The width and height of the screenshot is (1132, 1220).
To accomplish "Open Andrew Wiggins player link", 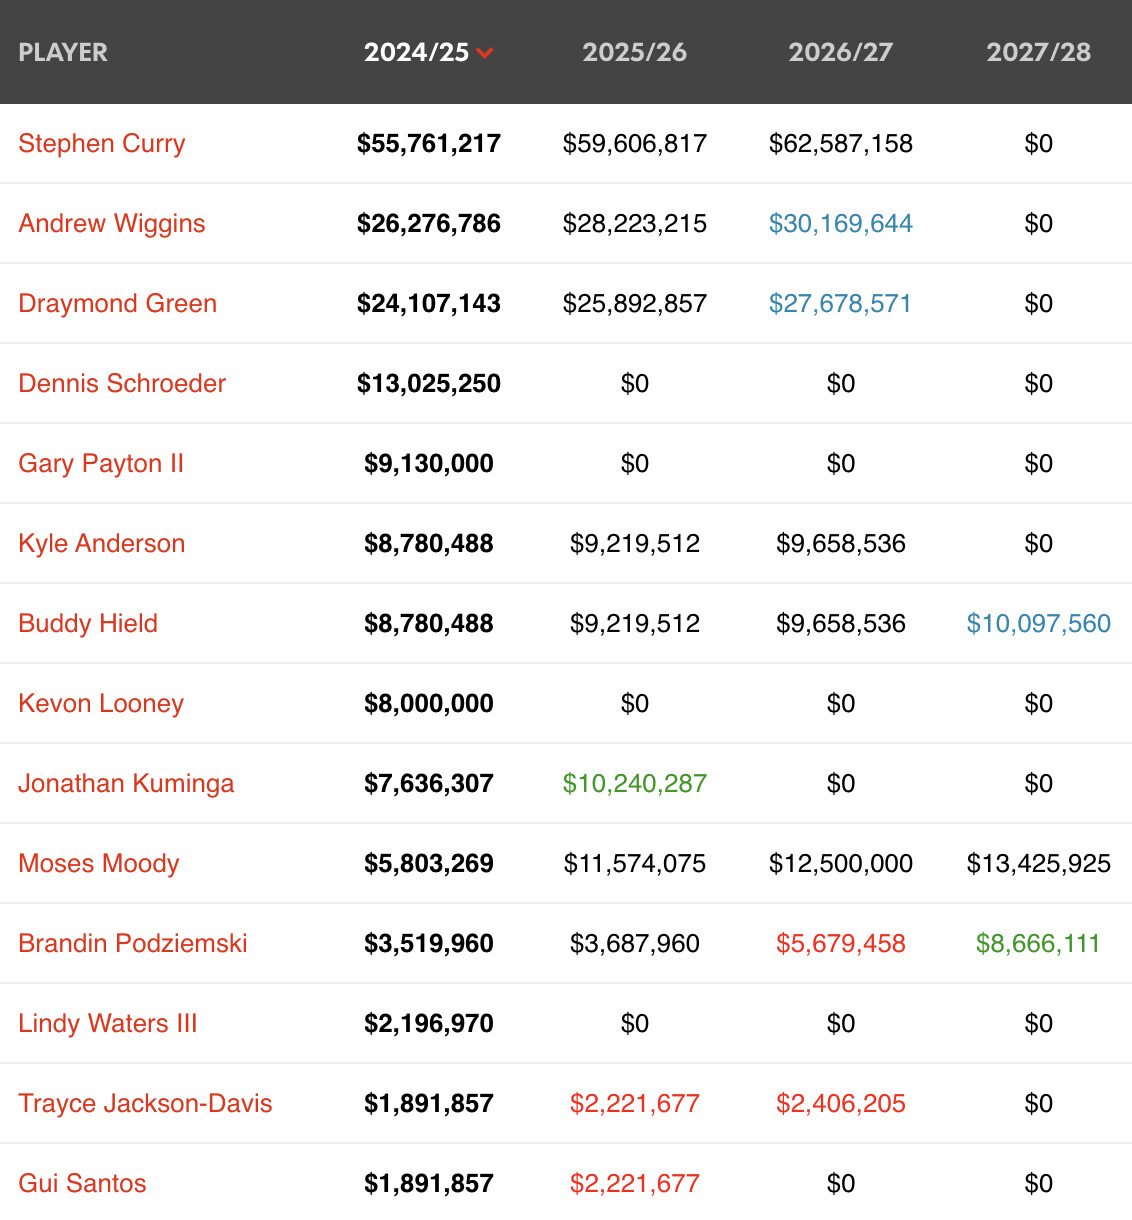I will pyautogui.click(x=112, y=224).
